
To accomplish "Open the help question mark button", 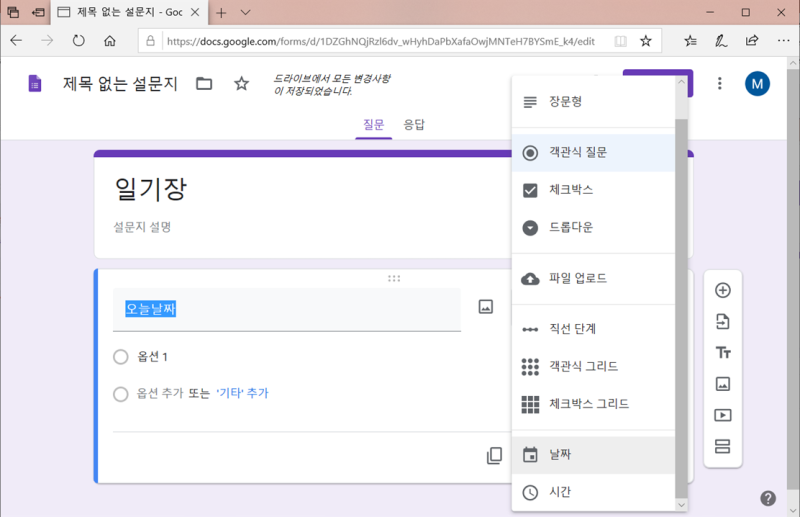I will [768, 498].
